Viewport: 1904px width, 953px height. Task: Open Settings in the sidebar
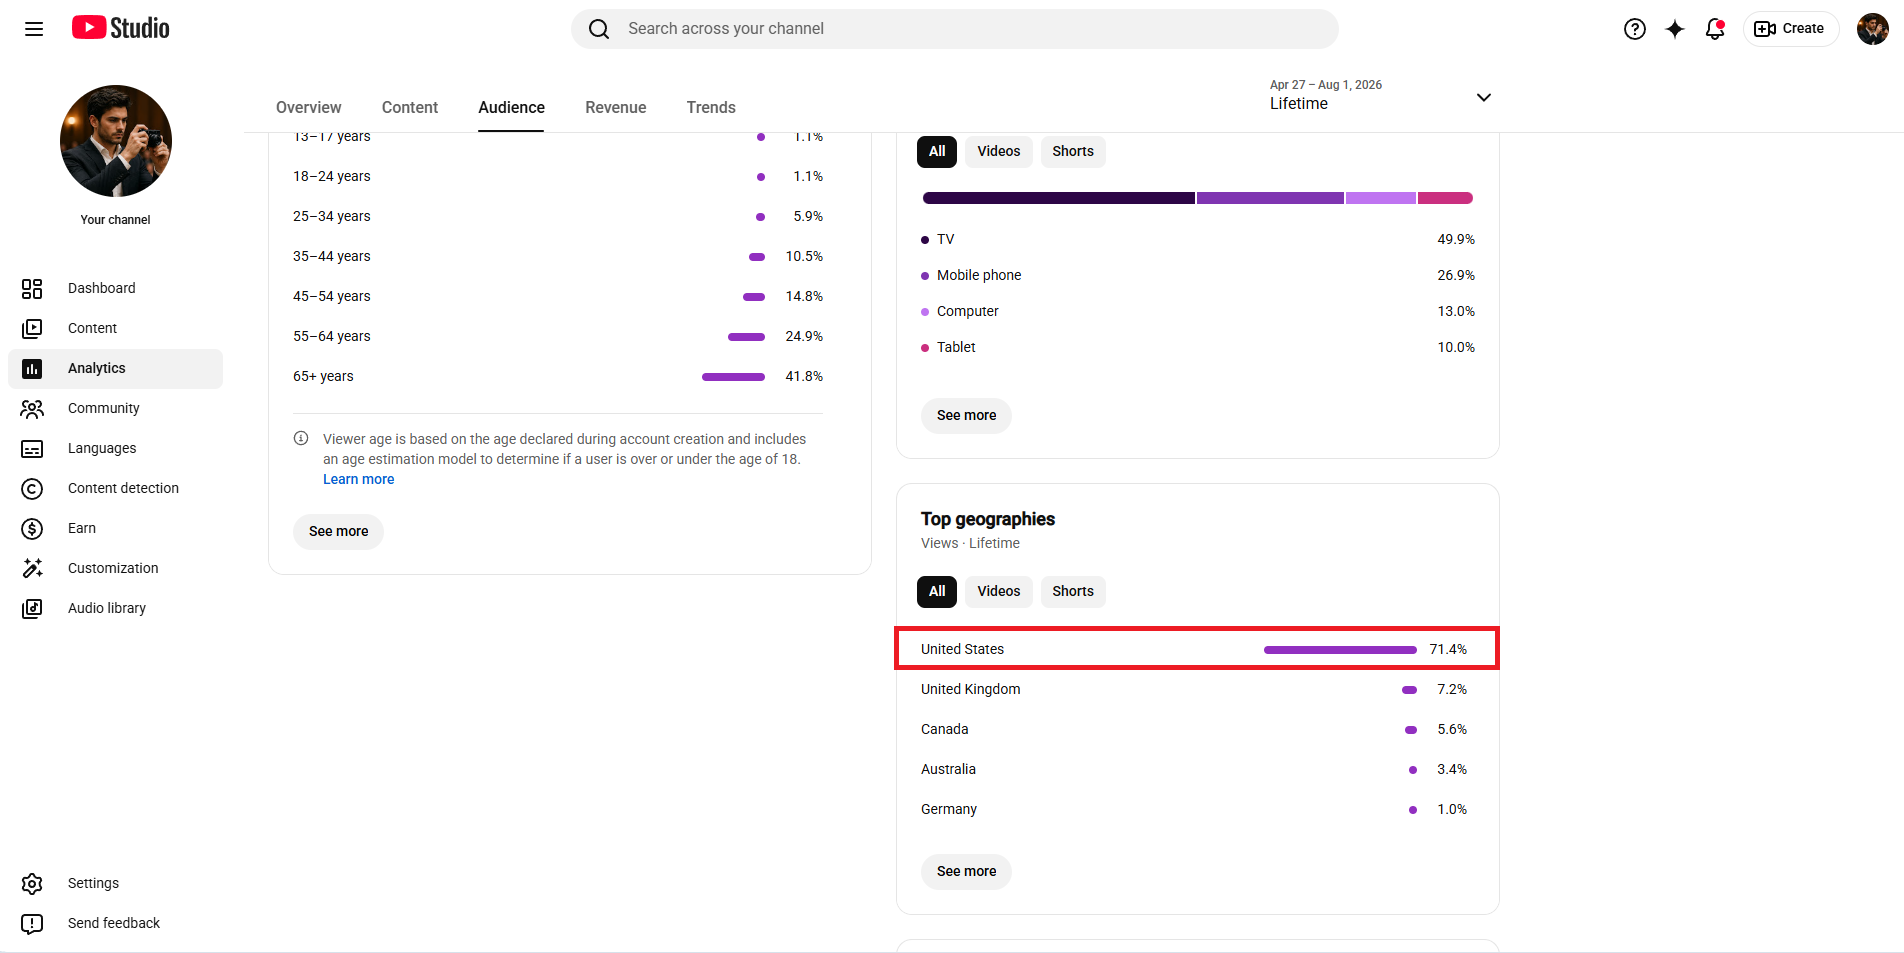coord(115,884)
